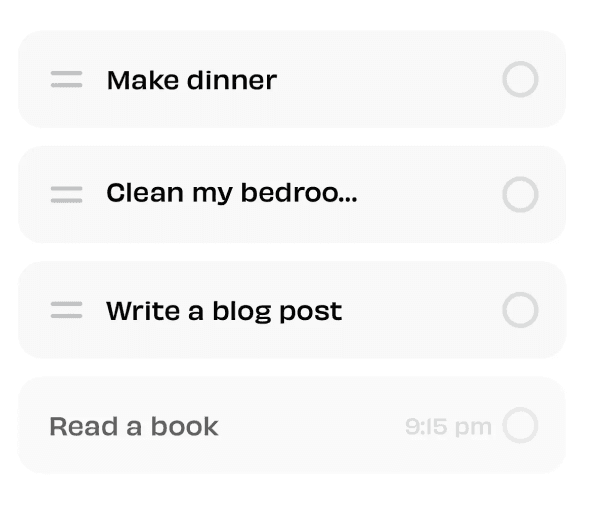Open the Write a blog post title text

click(224, 311)
